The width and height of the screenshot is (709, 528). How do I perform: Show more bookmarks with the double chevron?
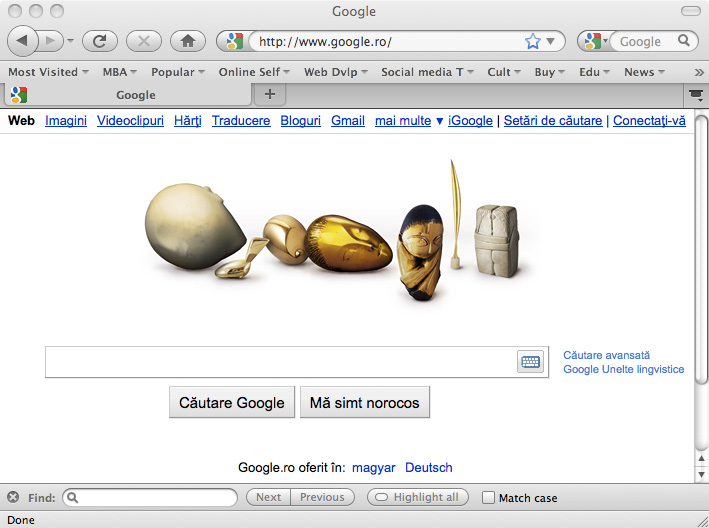click(x=699, y=72)
